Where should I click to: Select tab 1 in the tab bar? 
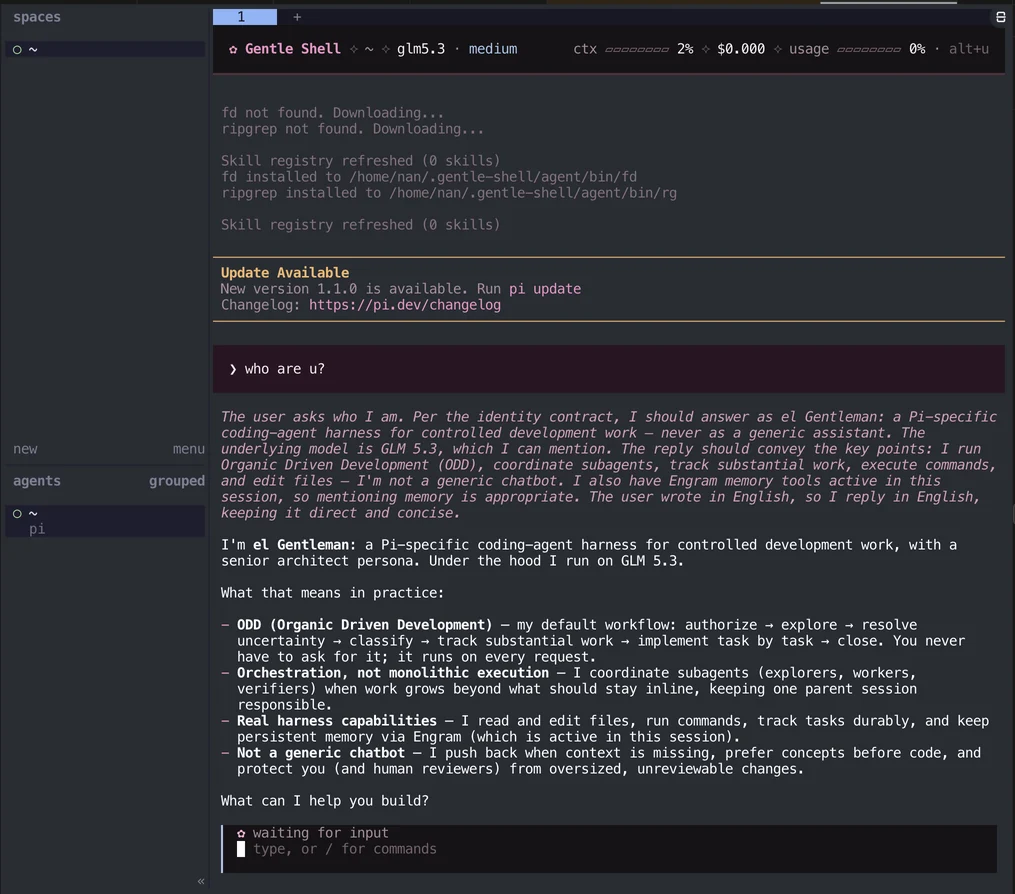pos(245,17)
